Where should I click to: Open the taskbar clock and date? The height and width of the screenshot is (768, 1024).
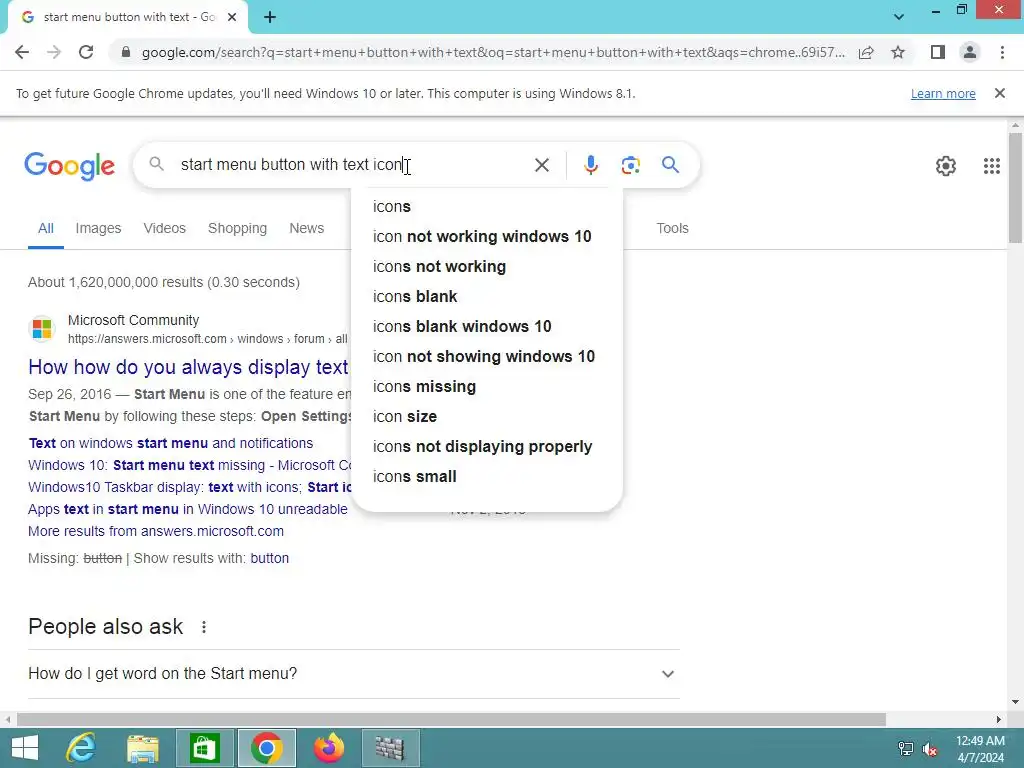[x=980, y=749]
